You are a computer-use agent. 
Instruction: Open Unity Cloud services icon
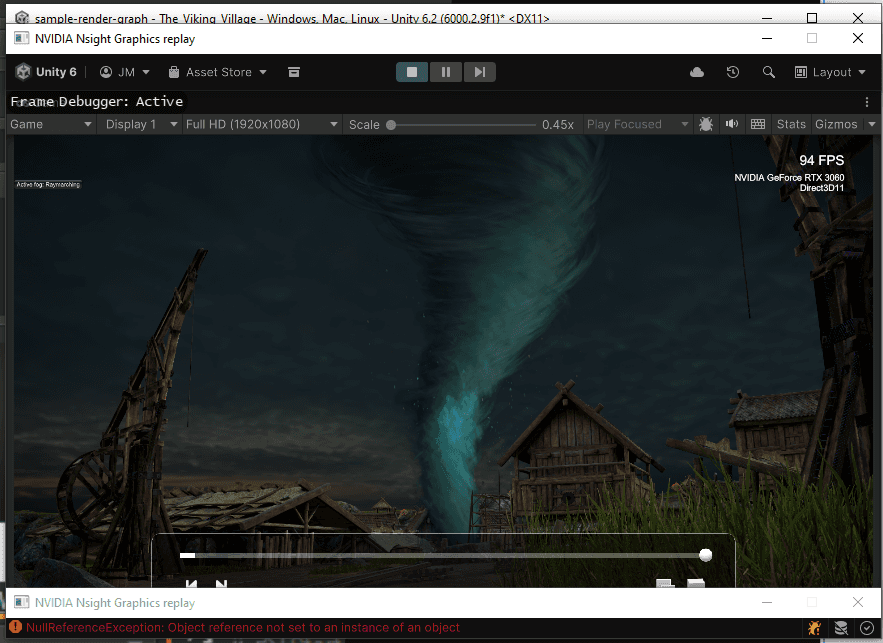tap(697, 72)
